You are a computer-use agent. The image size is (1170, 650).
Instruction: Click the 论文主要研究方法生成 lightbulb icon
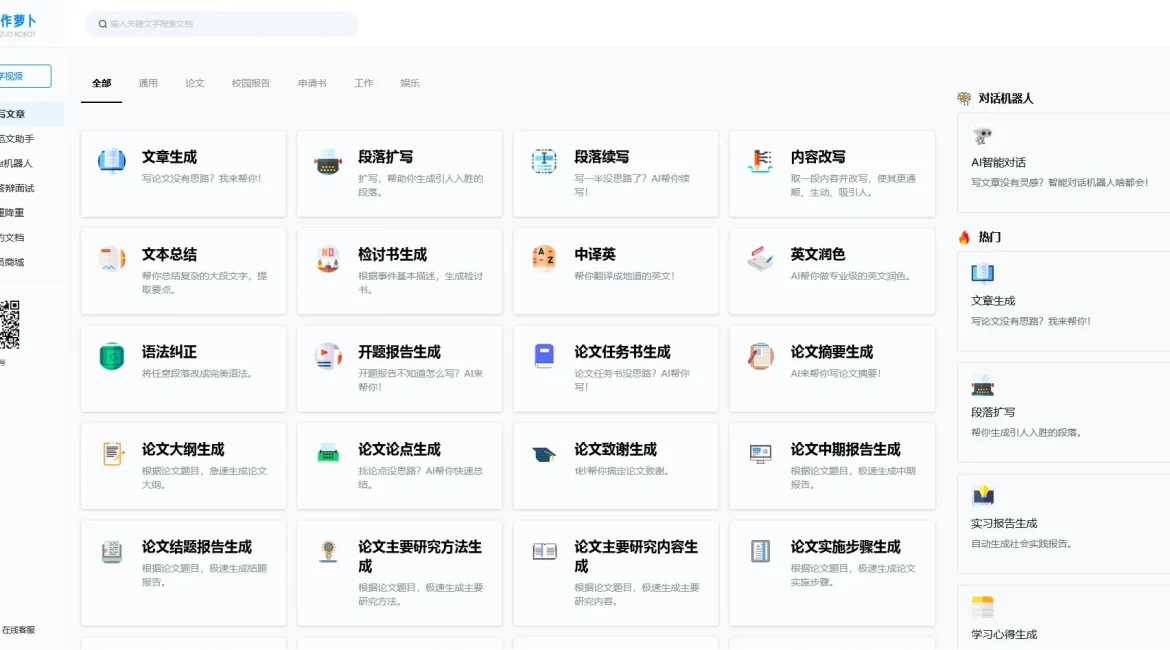click(x=328, y=551)
